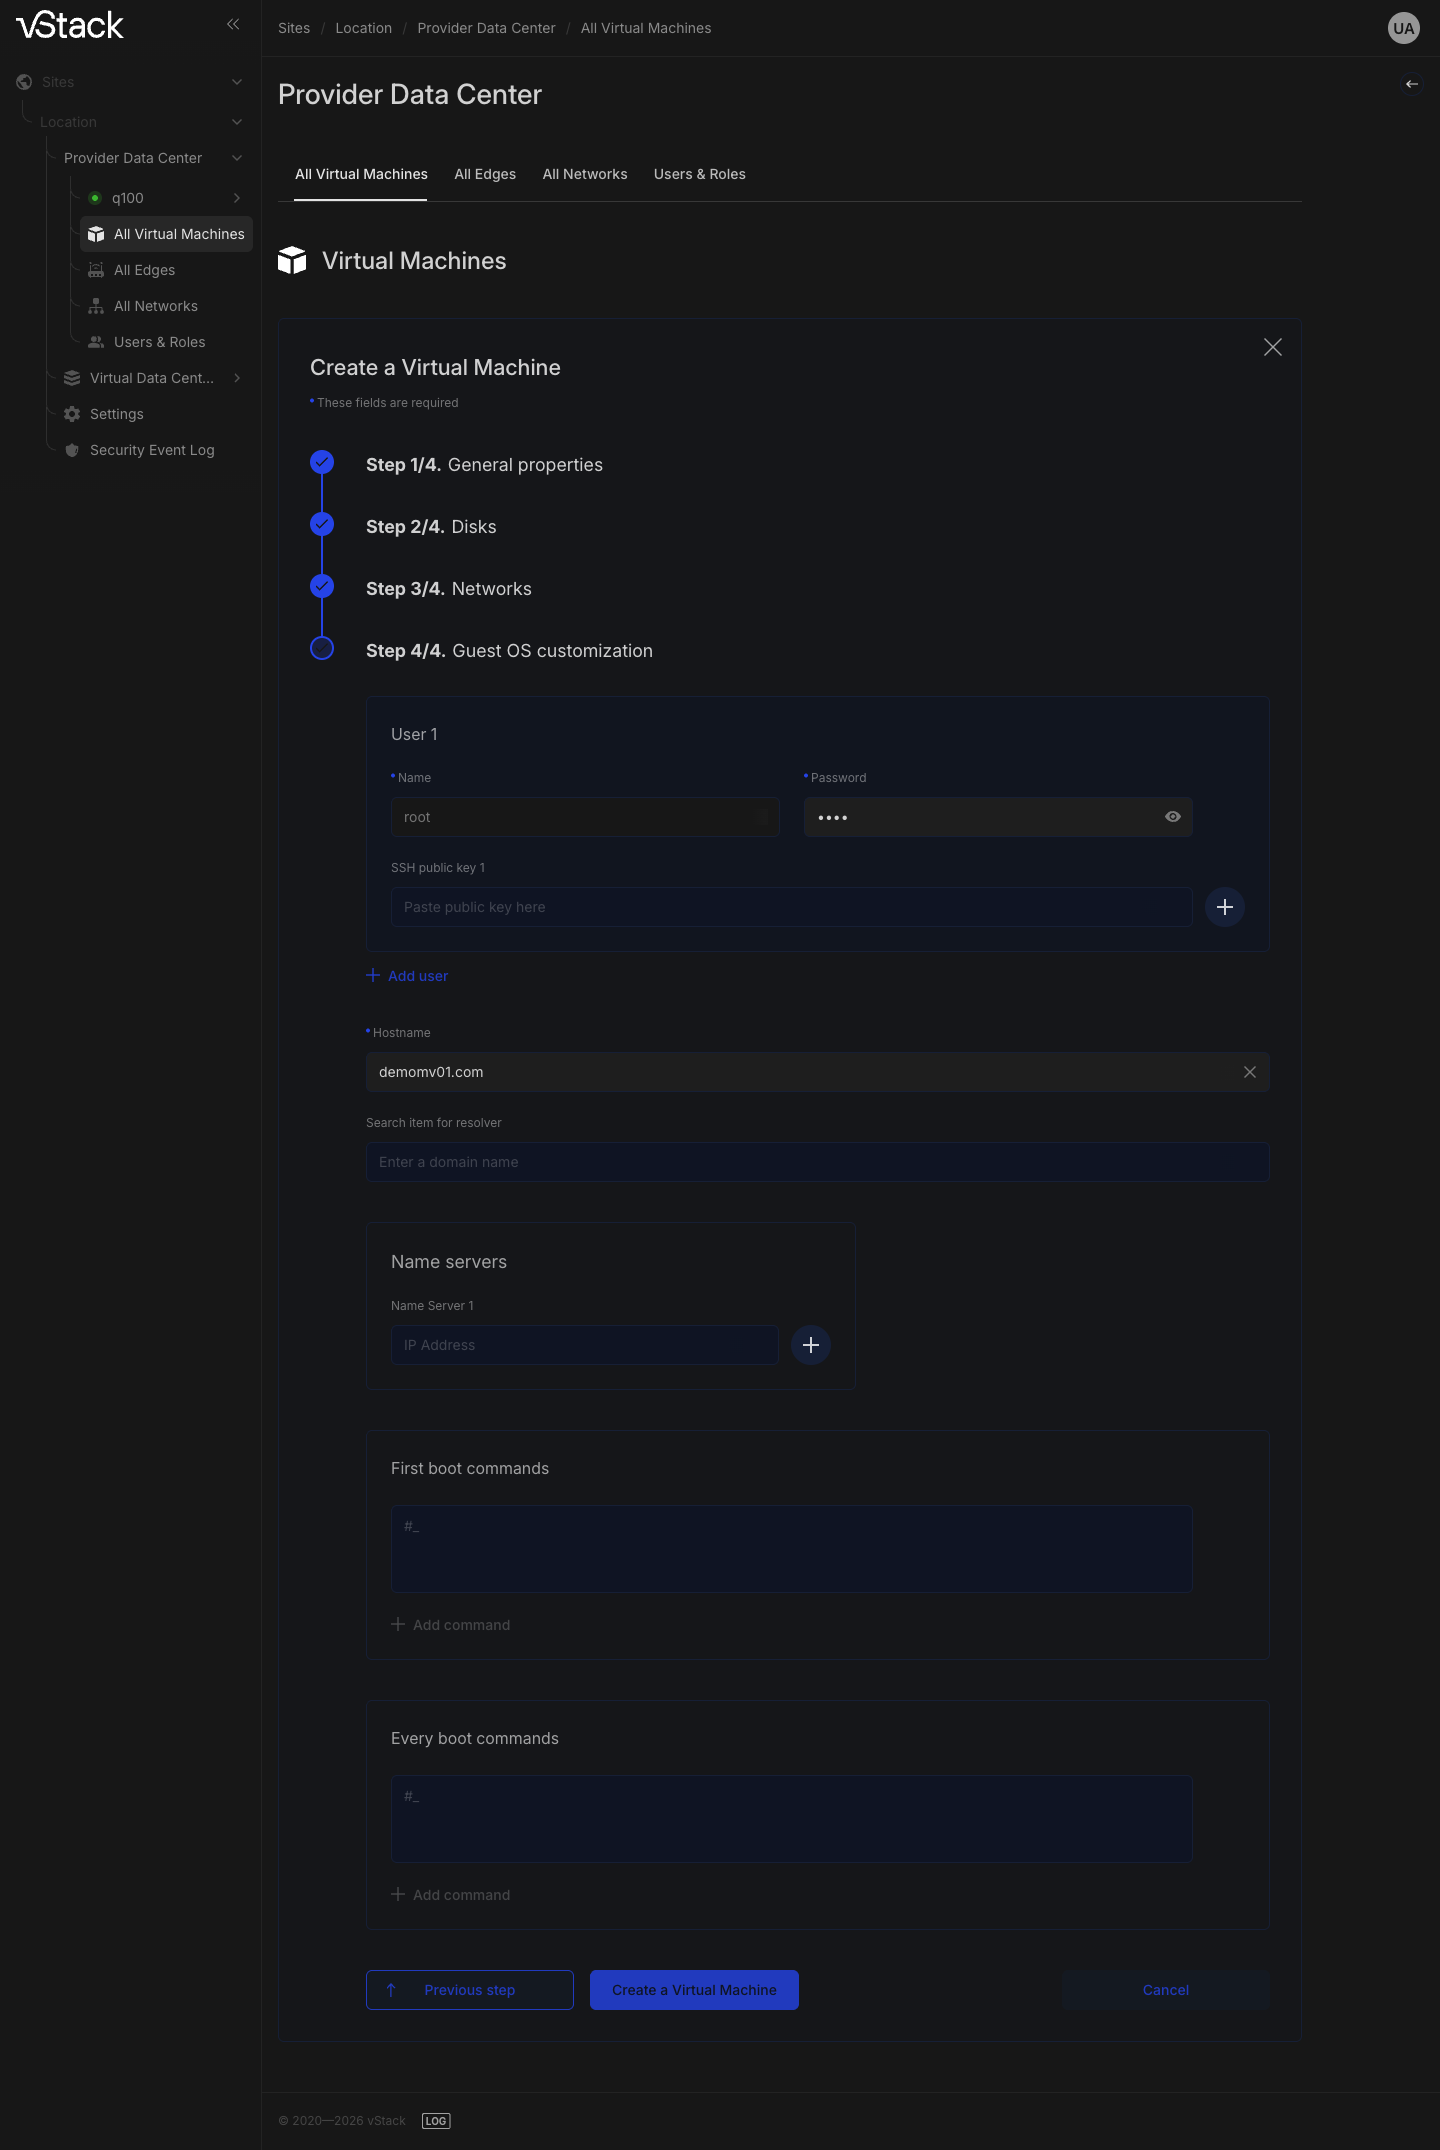Expand the Location dropdown chevron

coord(237,122)
